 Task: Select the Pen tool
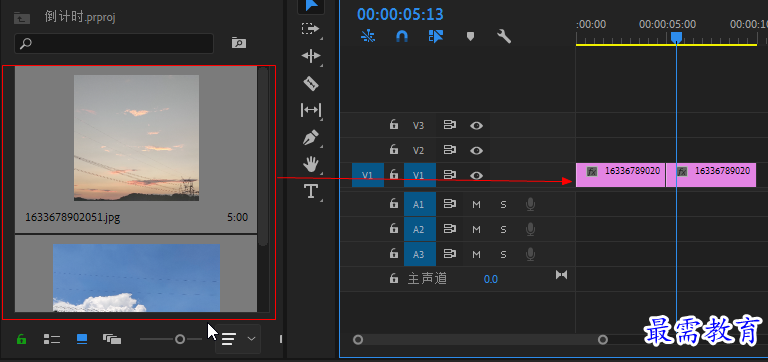[x=311, y=137]
